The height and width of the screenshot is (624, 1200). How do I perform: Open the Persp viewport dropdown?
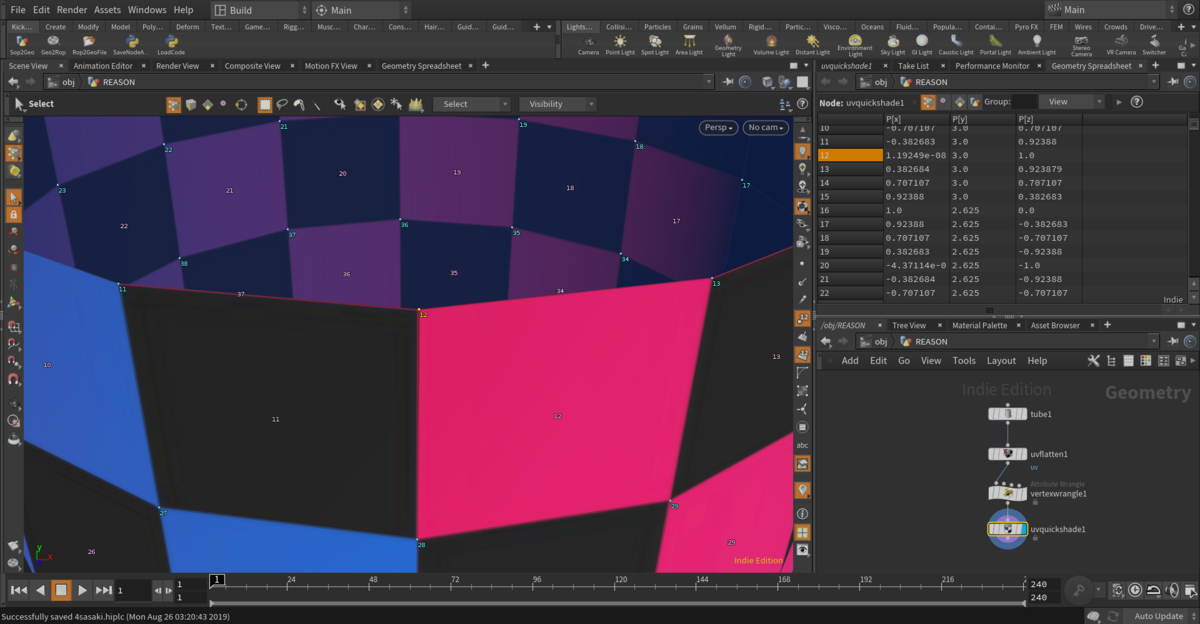(718, 128)
